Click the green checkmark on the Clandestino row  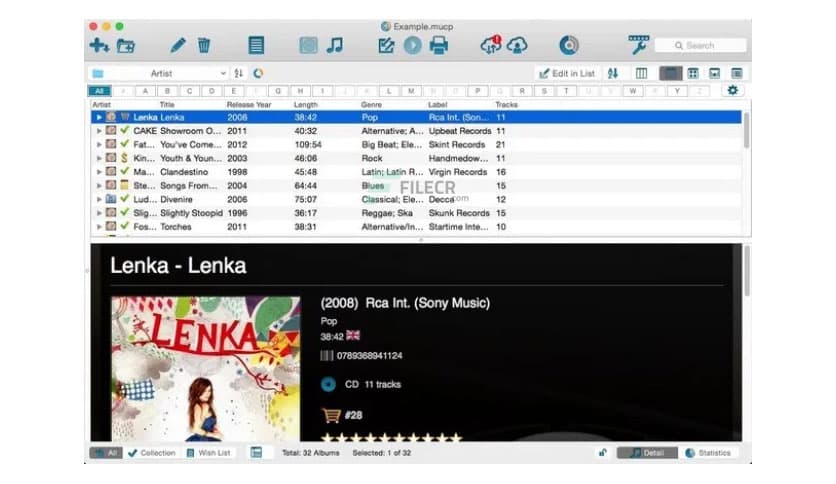124,171
